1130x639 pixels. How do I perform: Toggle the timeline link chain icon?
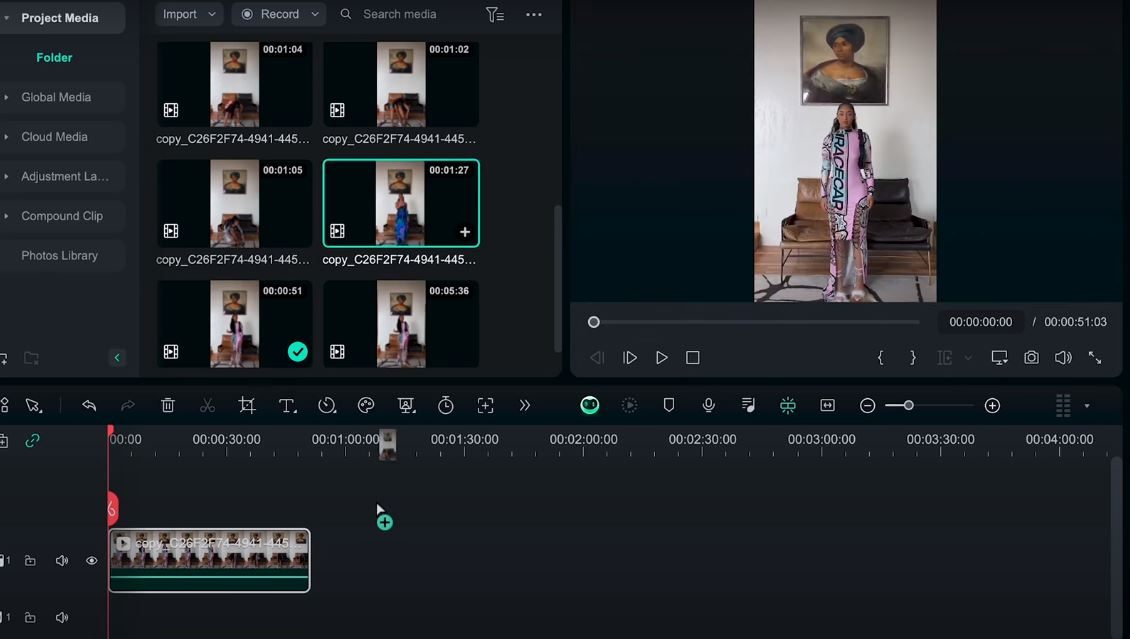[32, 440]
